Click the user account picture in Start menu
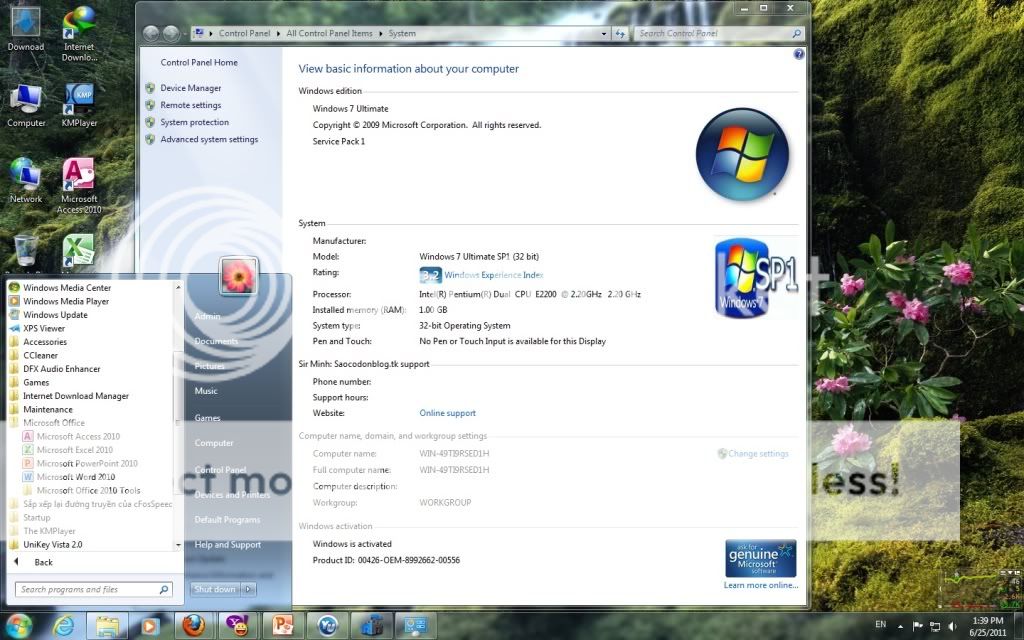 click(x=239, y=276)
